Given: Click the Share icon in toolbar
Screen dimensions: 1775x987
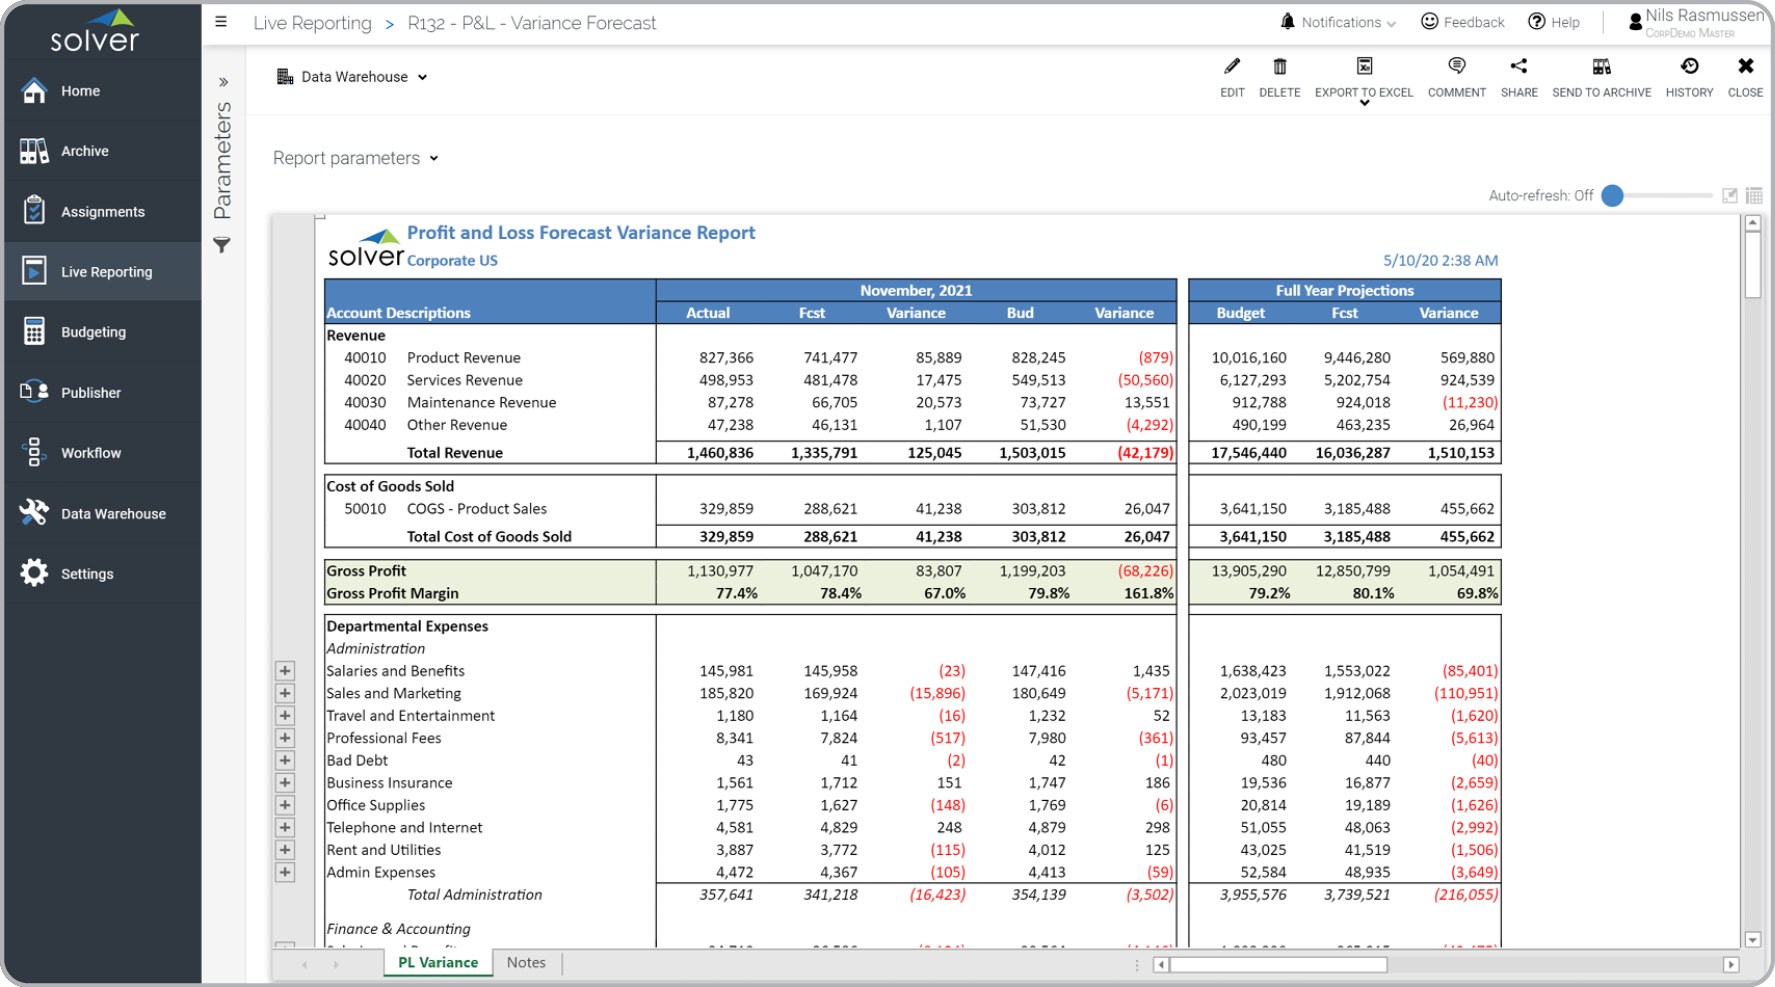Looking at the screenshot, I should click(x=1518, y=67).
